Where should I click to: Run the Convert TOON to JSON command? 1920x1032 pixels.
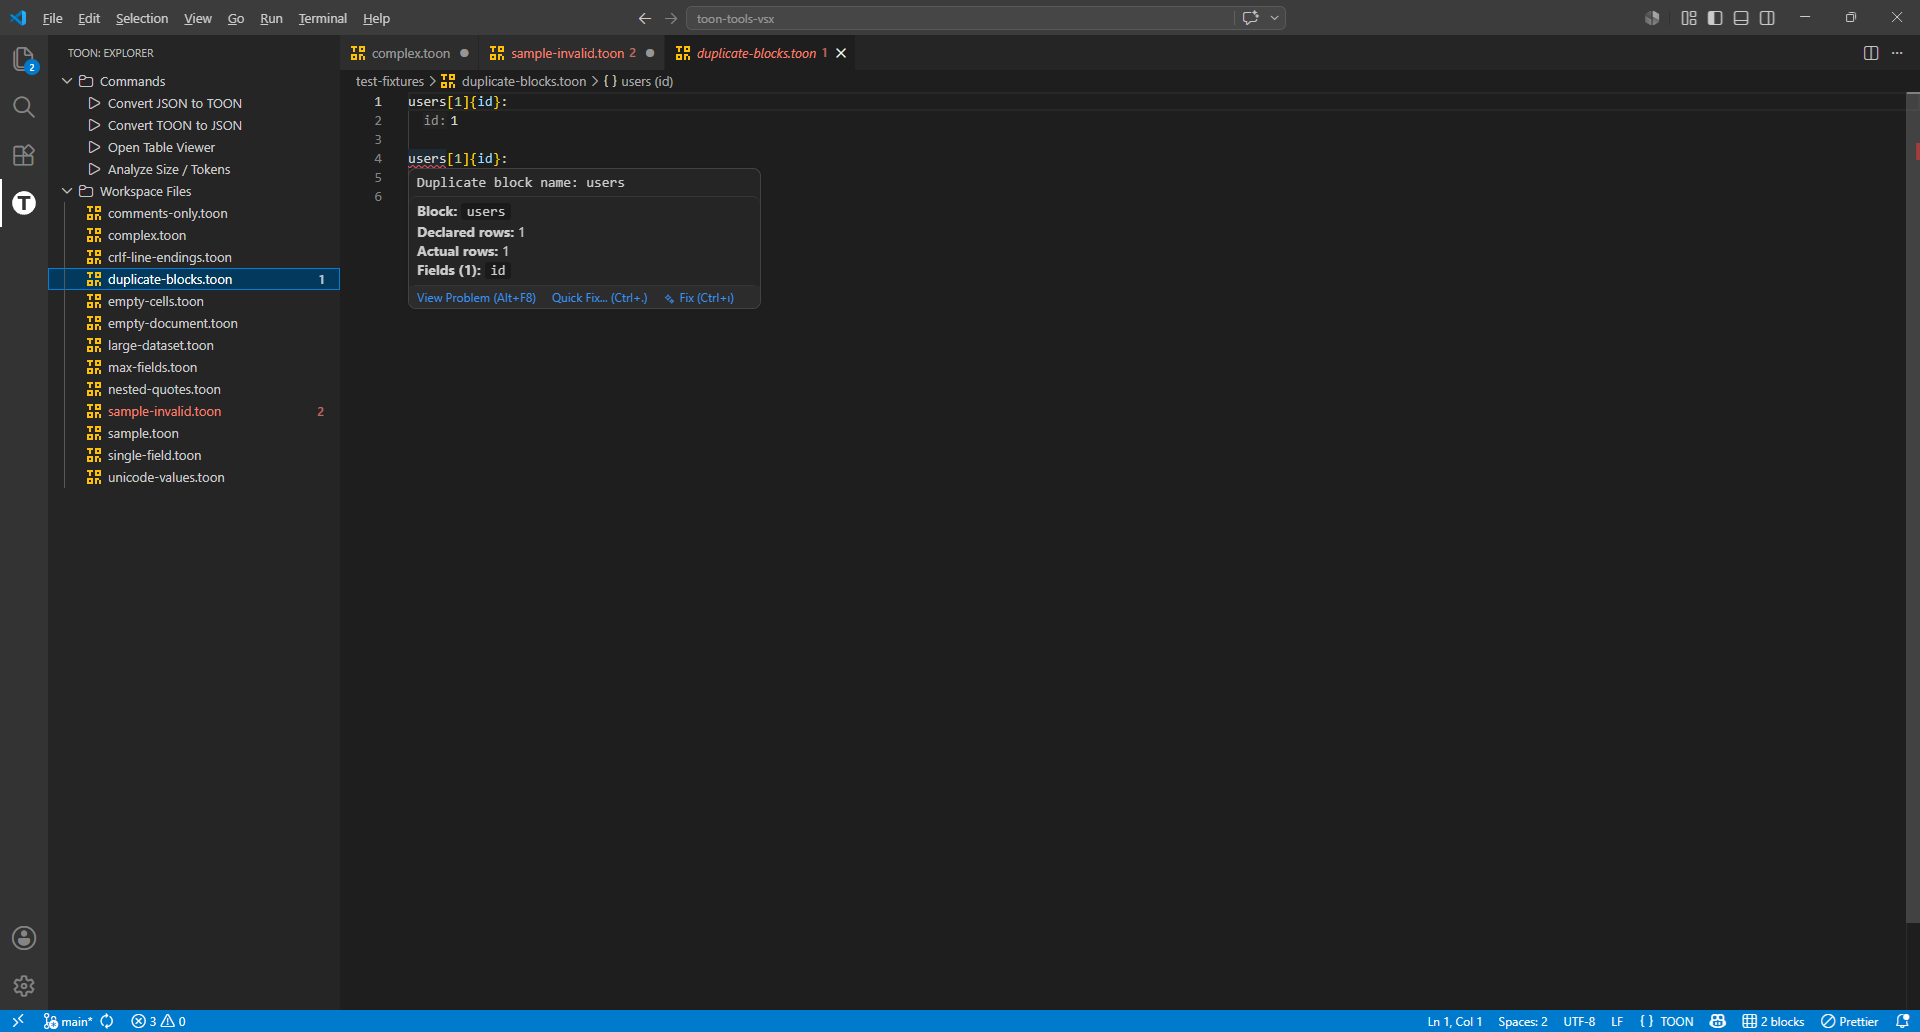(x=175, y=125)
